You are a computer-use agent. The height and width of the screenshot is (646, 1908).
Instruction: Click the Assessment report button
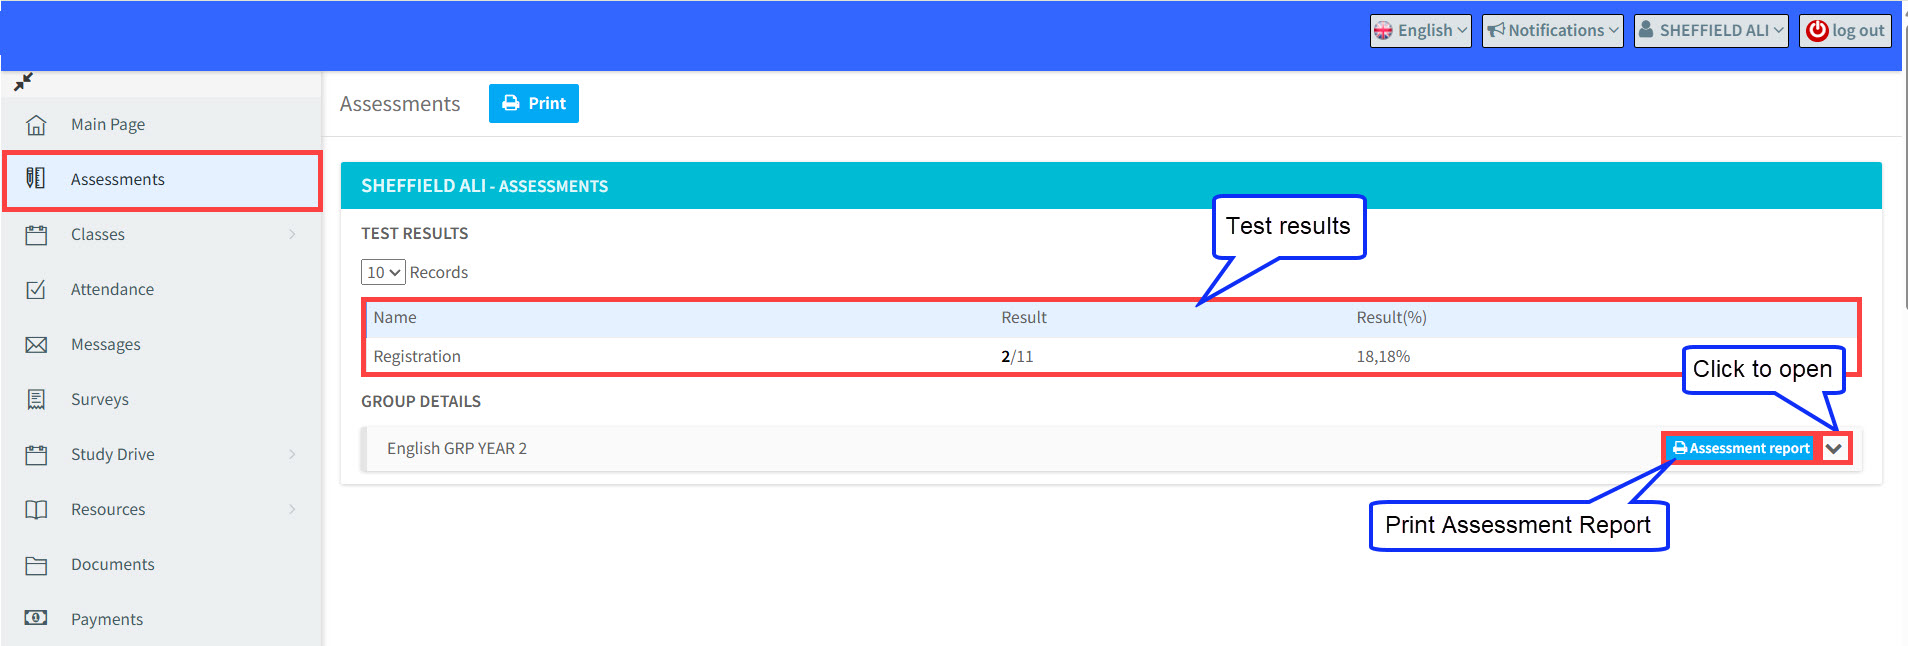pos(1741,449)
